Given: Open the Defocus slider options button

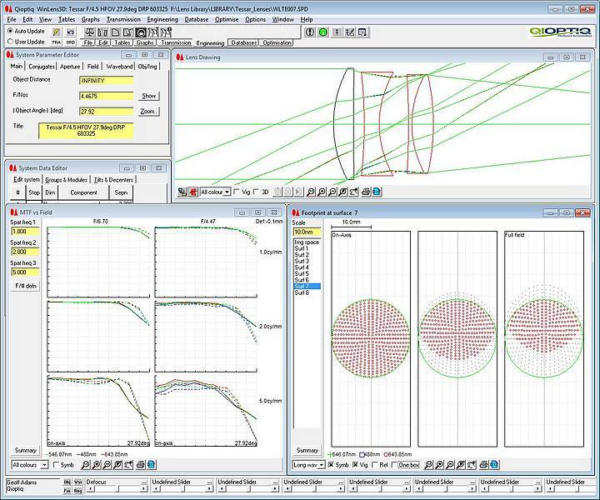Looking at the screenshot, I should coord(144,482).
